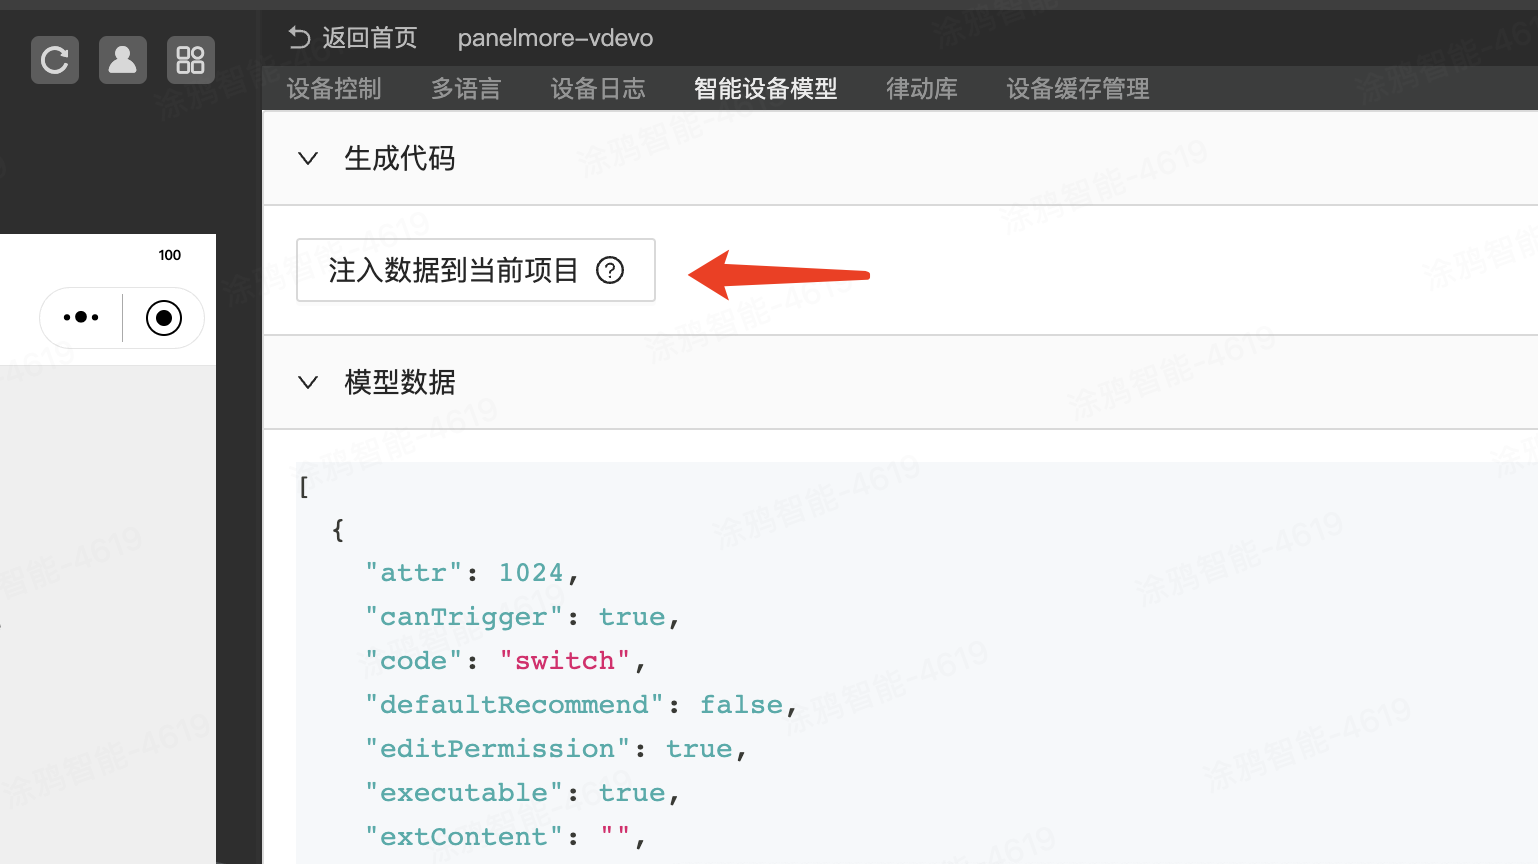
Task: Click the "switch" value in JSON
Action: tap(565, 661)
